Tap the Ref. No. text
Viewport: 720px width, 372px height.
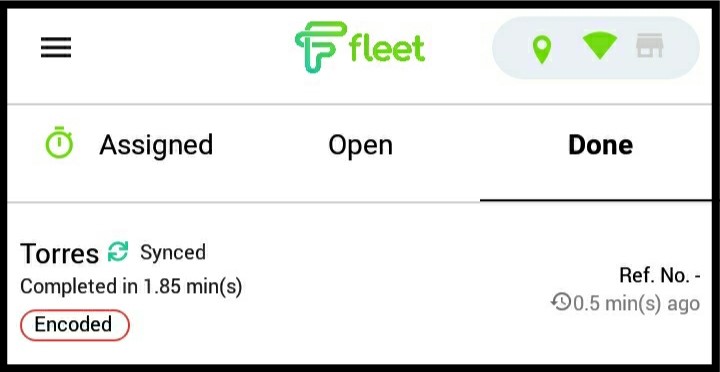pos(660,276)
